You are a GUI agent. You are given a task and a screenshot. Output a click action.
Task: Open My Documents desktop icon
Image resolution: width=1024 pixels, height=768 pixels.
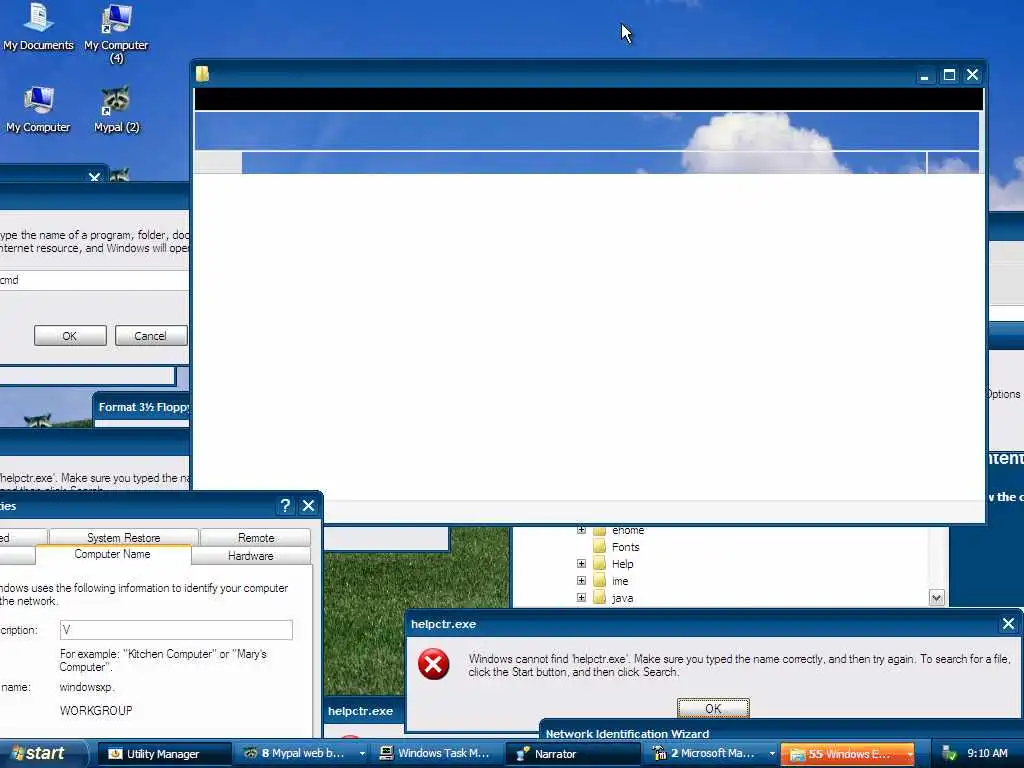click(38, 26)
